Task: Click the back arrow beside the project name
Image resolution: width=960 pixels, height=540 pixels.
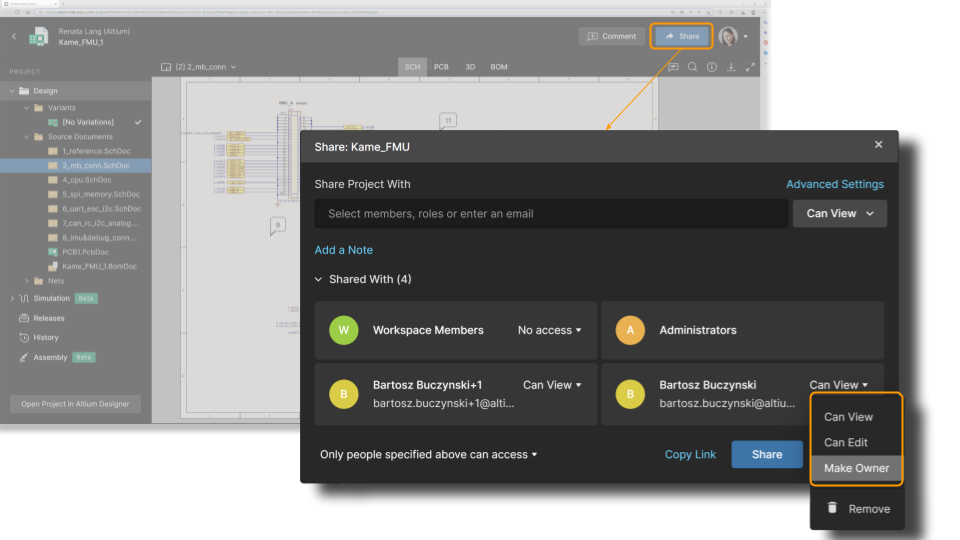Action: point(15,37)
